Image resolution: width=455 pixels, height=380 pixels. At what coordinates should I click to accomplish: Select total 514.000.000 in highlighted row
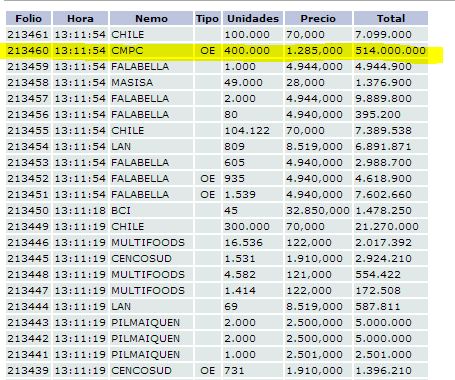(390, 51)
